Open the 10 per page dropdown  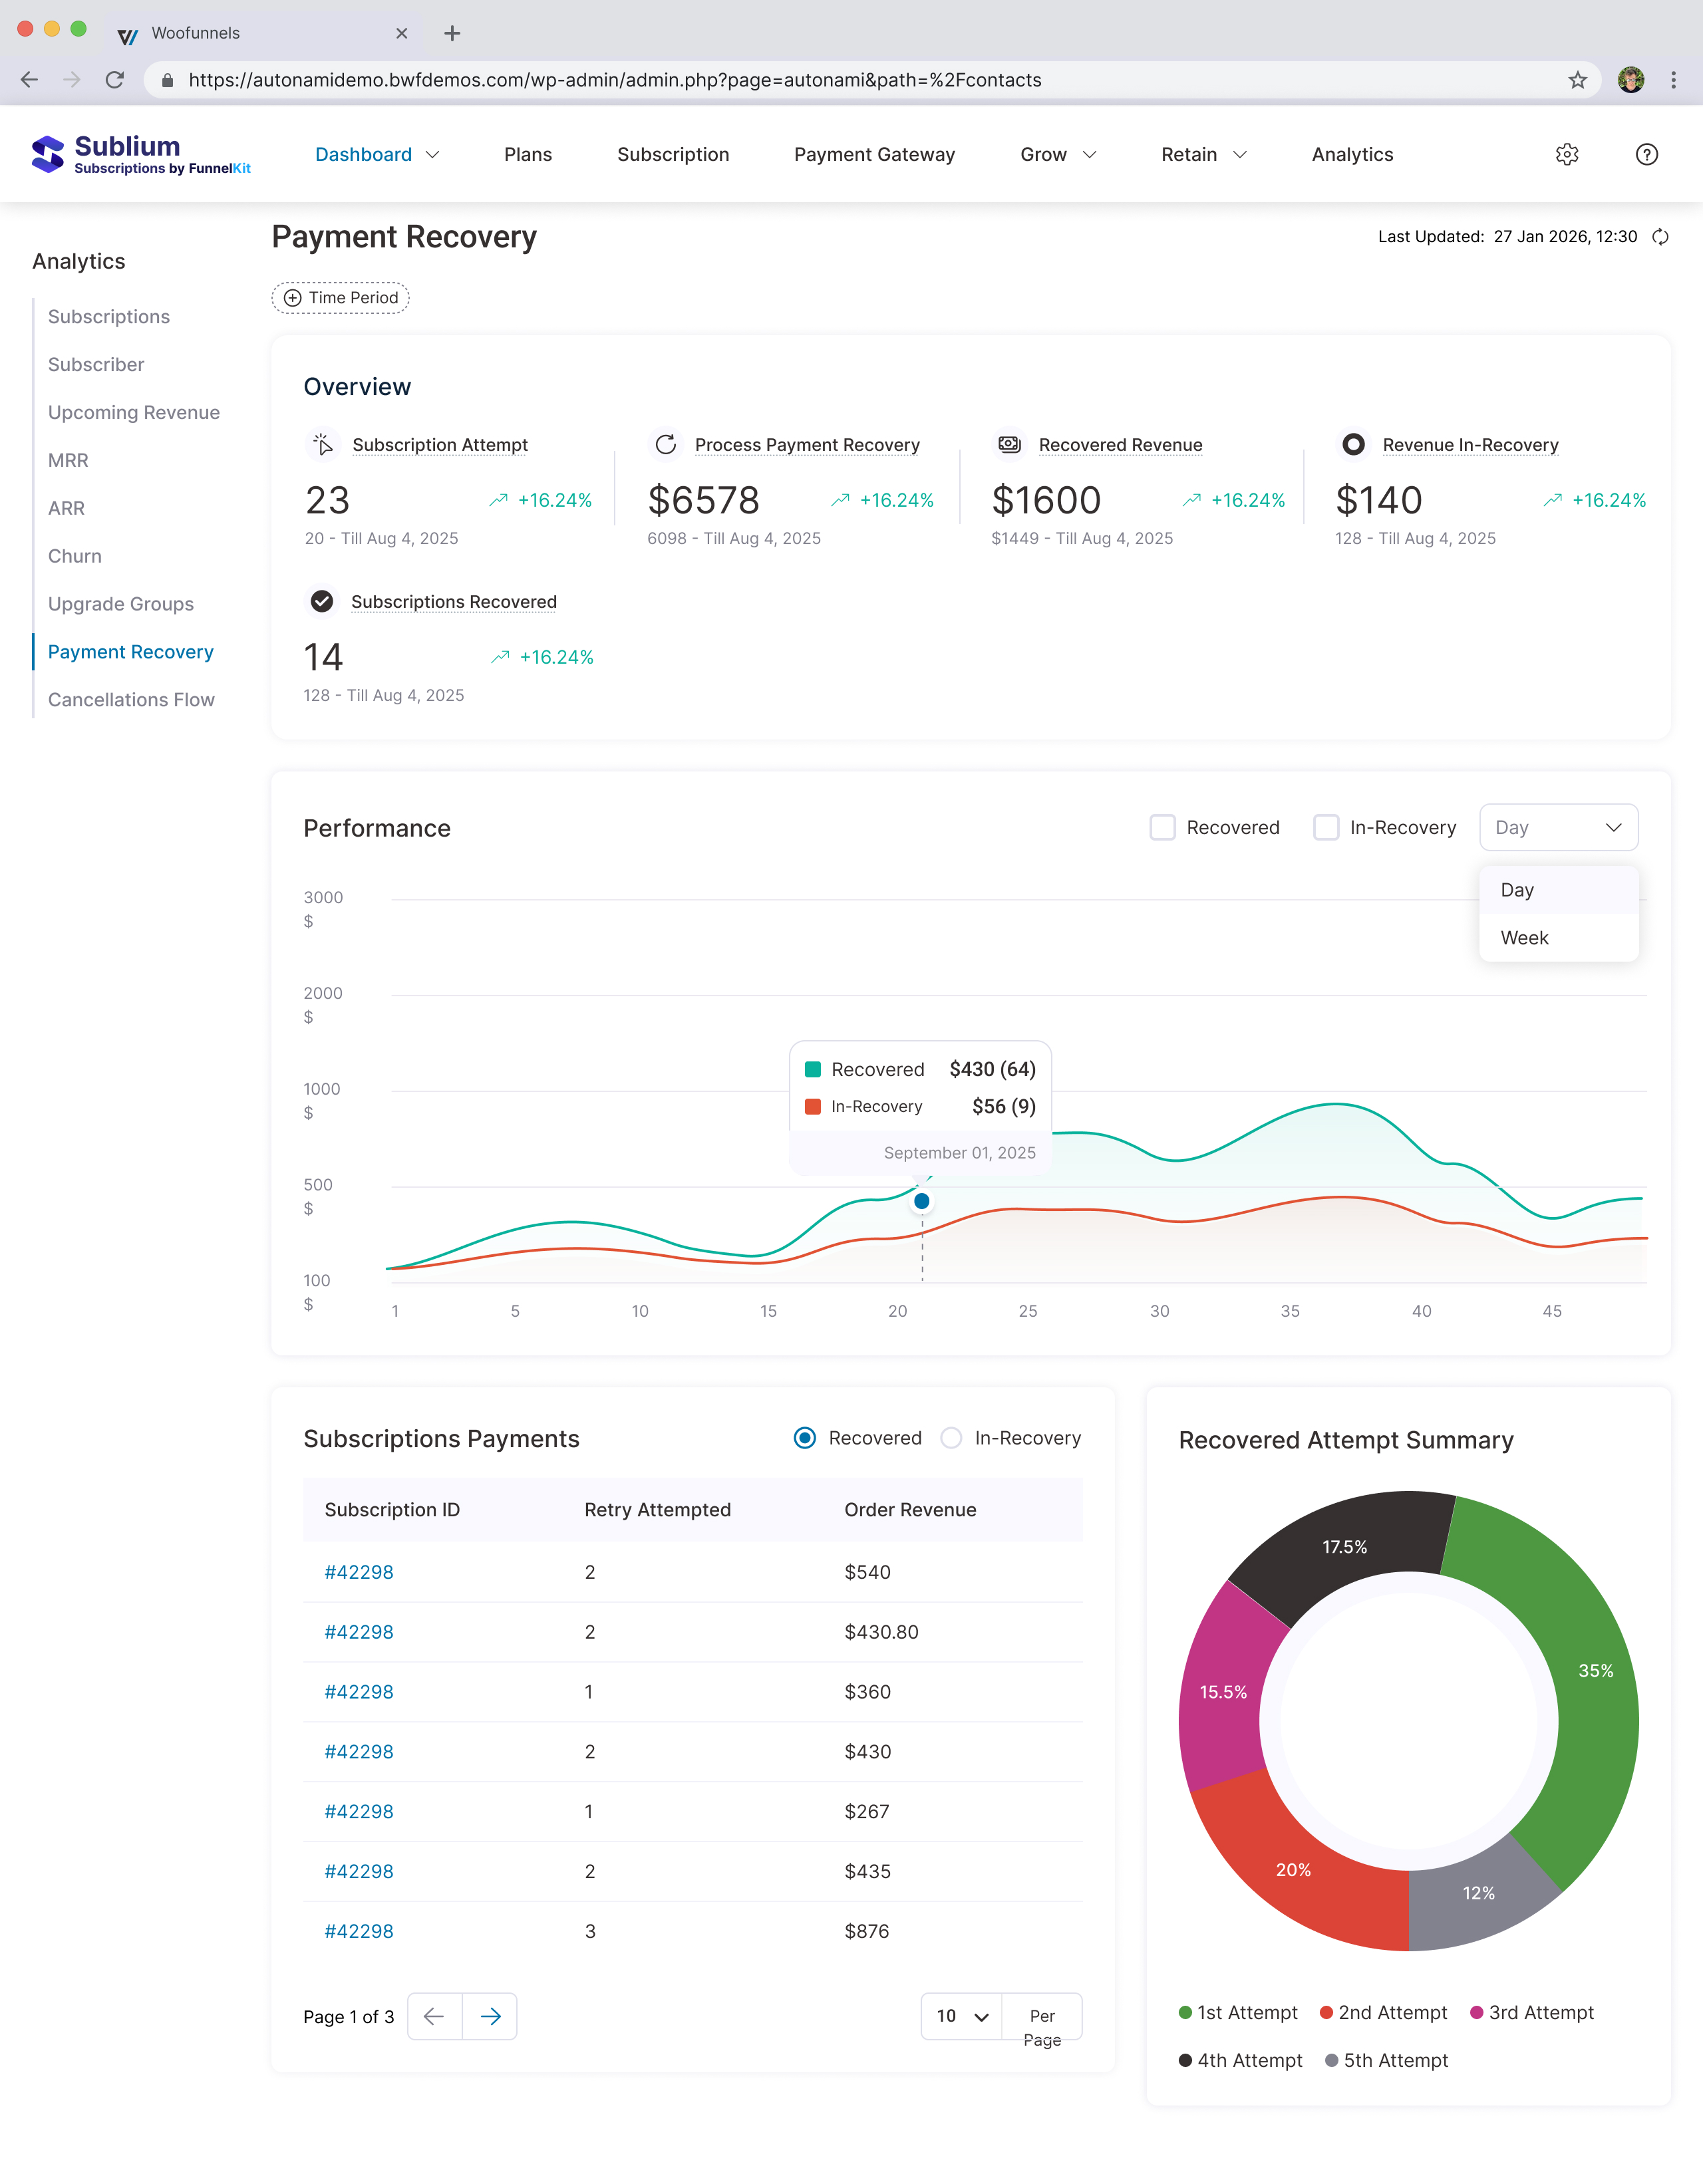pos(961,2016)
